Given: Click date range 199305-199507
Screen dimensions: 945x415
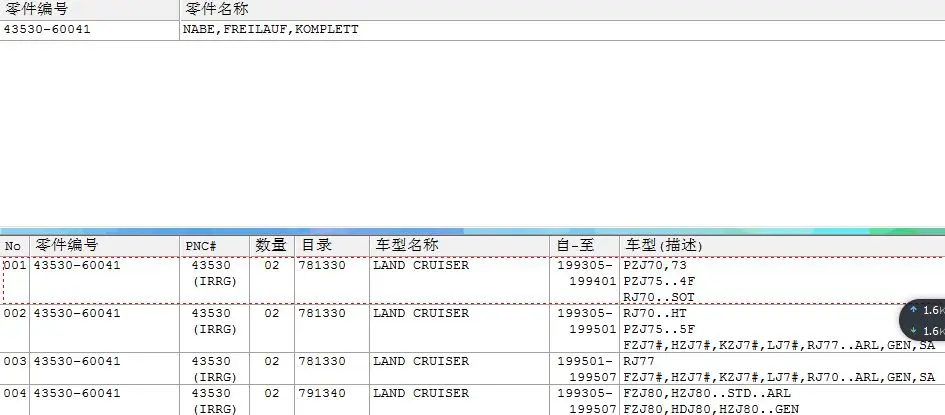Looking at the screenshot, I should click(x=586, y=401).
